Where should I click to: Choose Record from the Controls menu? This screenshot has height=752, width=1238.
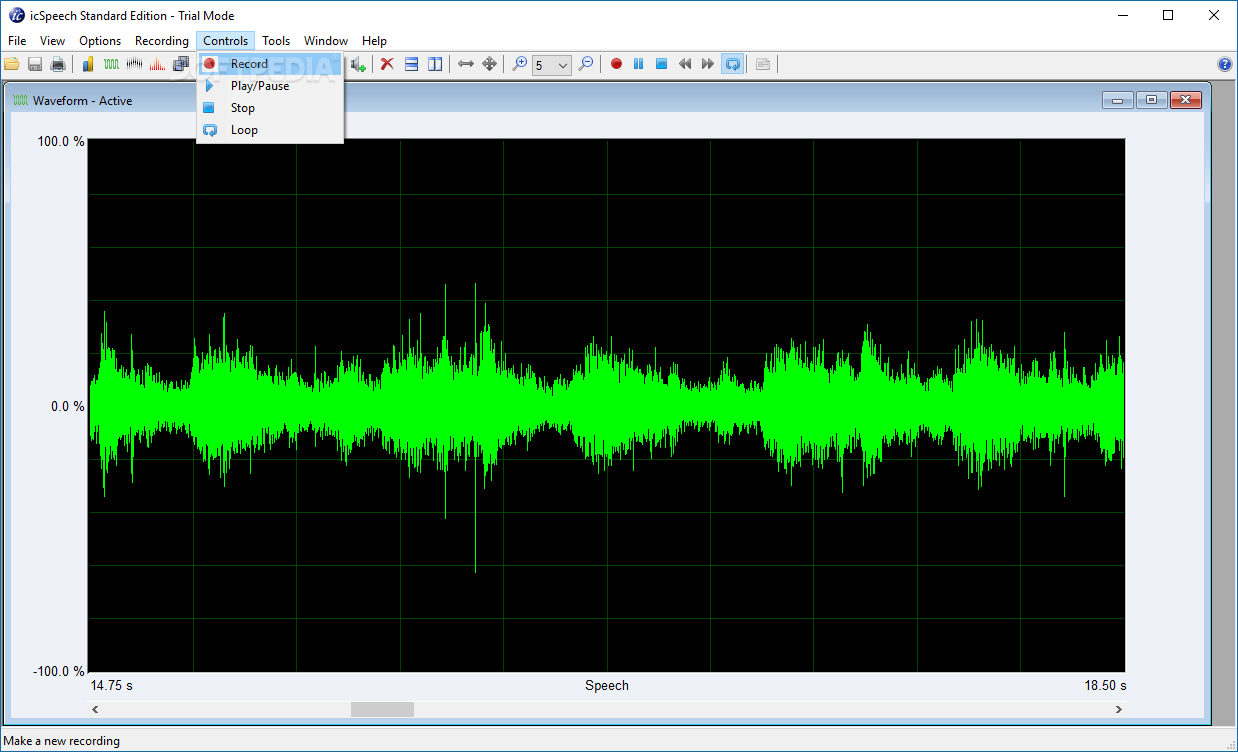pos(270,64)
